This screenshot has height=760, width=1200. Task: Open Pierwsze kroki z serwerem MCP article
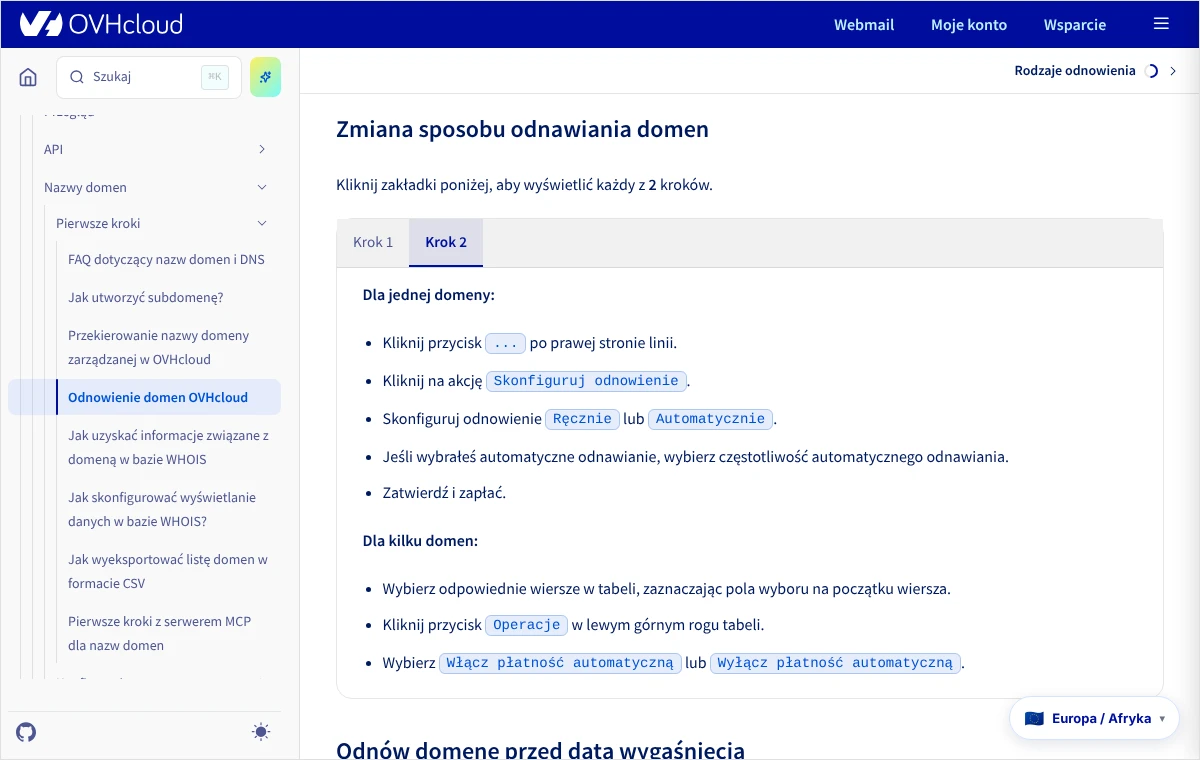(160, 634)
